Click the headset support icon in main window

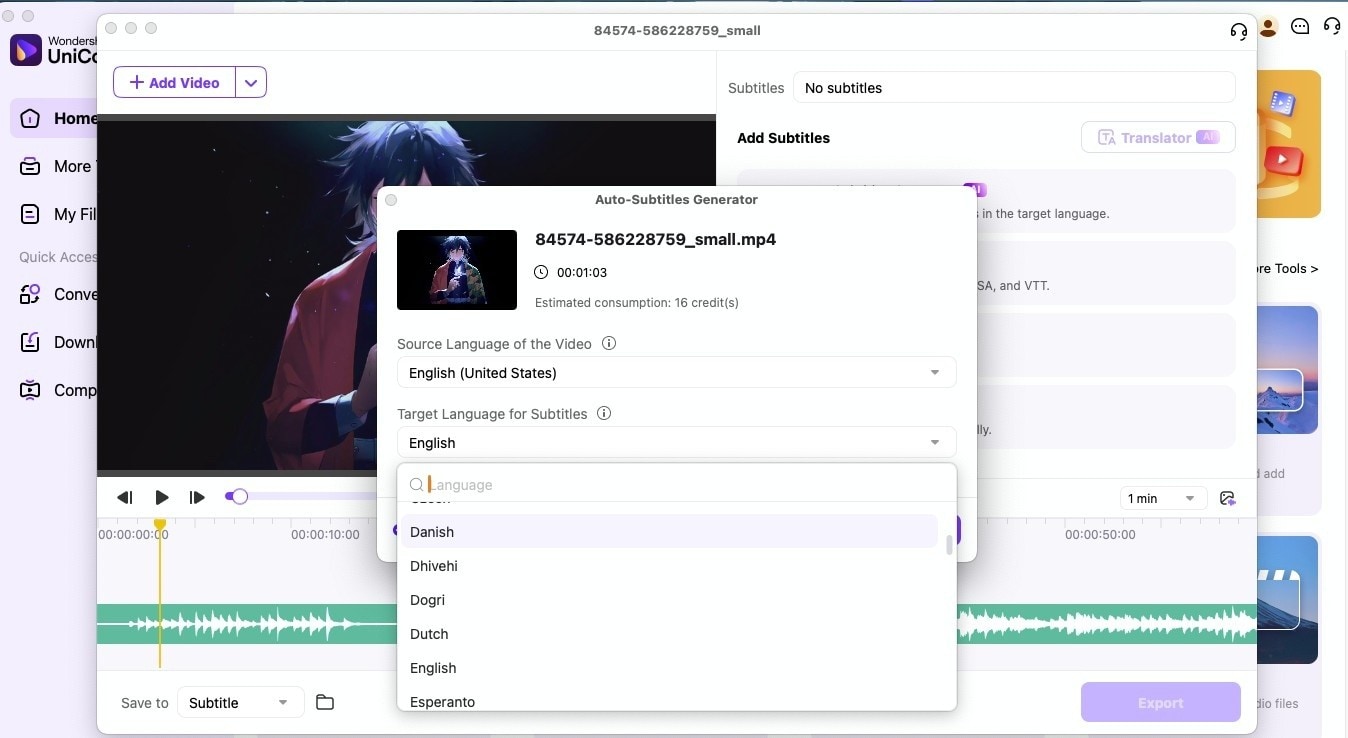click(1332, 27)
